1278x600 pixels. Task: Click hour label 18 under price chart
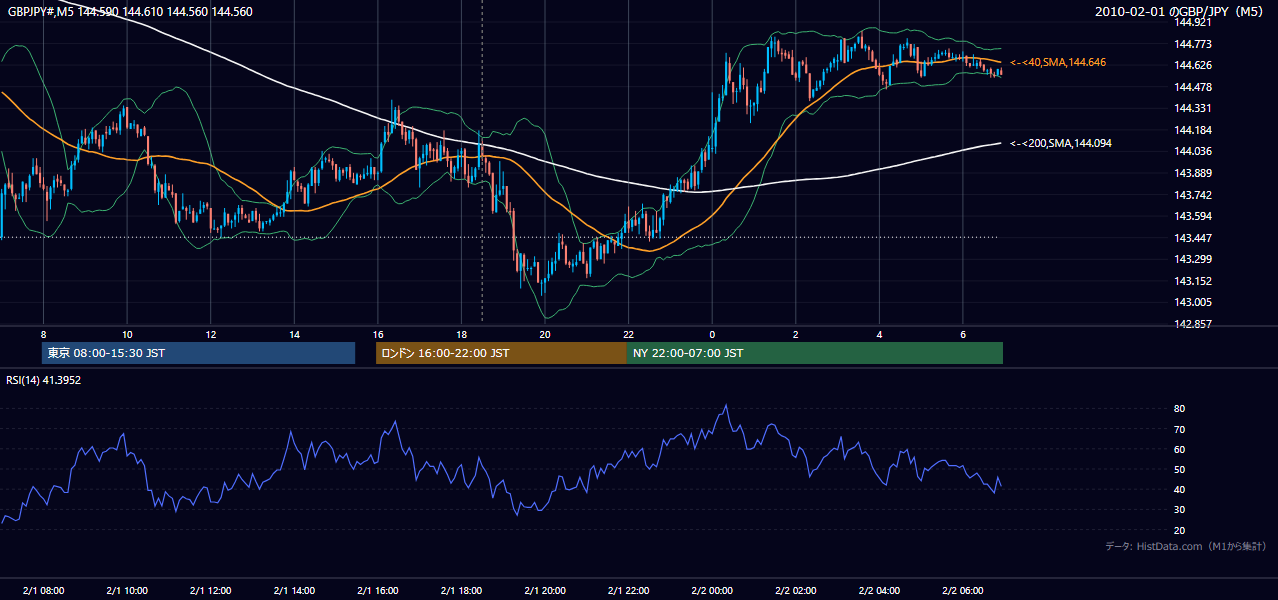pyautogui.click(x=461, y=334)
